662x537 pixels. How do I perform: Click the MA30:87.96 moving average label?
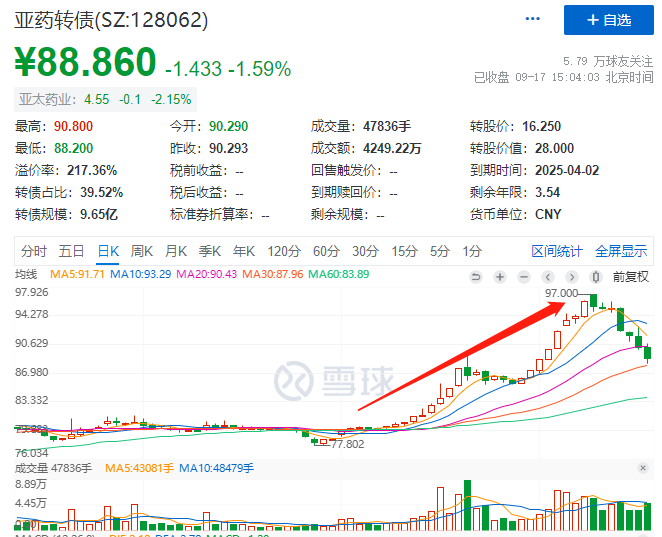[x=273, y=274]
